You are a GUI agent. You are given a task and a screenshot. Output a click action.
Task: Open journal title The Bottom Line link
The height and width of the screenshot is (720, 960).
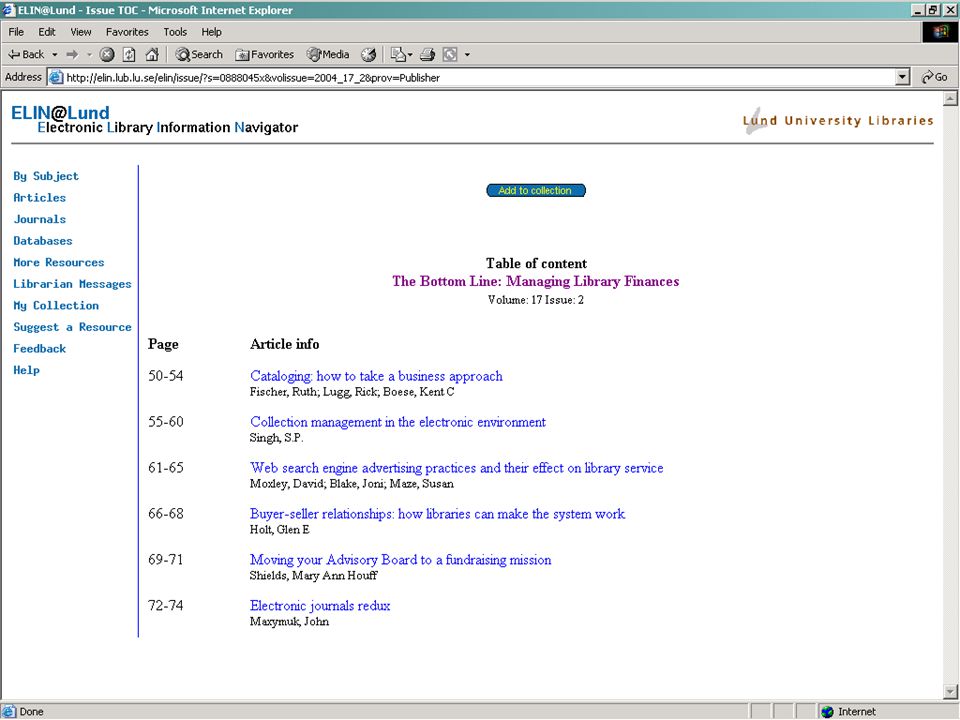536,282
